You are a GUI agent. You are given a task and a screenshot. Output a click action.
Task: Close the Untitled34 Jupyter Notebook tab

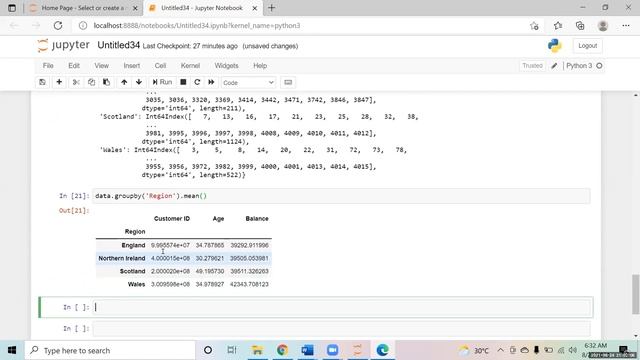pyautogui.click(x=254, y=8)
